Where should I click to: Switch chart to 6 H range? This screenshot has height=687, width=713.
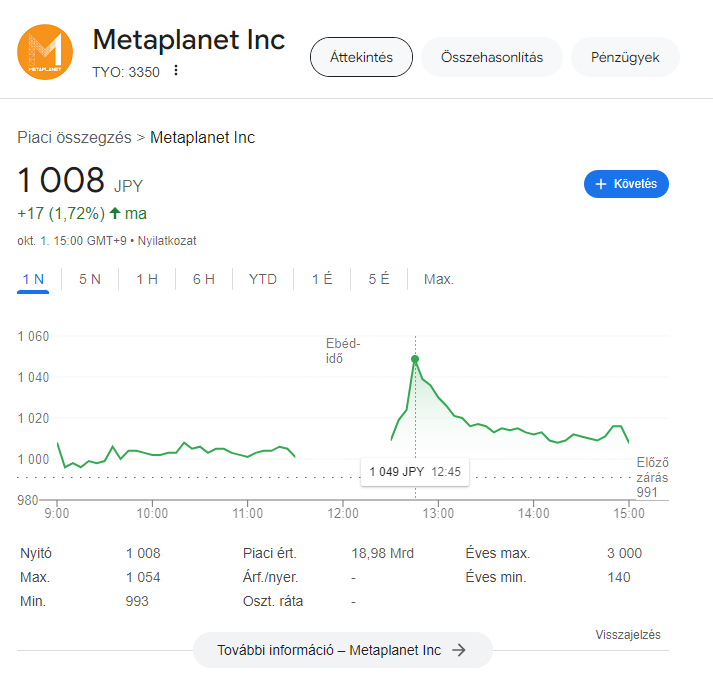coord(204,279)
